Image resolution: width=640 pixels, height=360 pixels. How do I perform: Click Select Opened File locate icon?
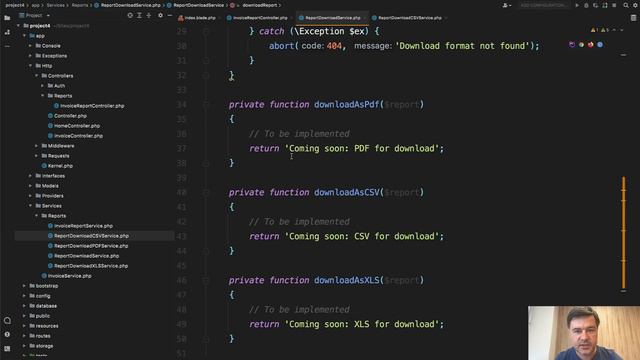[x=130, y=16]
